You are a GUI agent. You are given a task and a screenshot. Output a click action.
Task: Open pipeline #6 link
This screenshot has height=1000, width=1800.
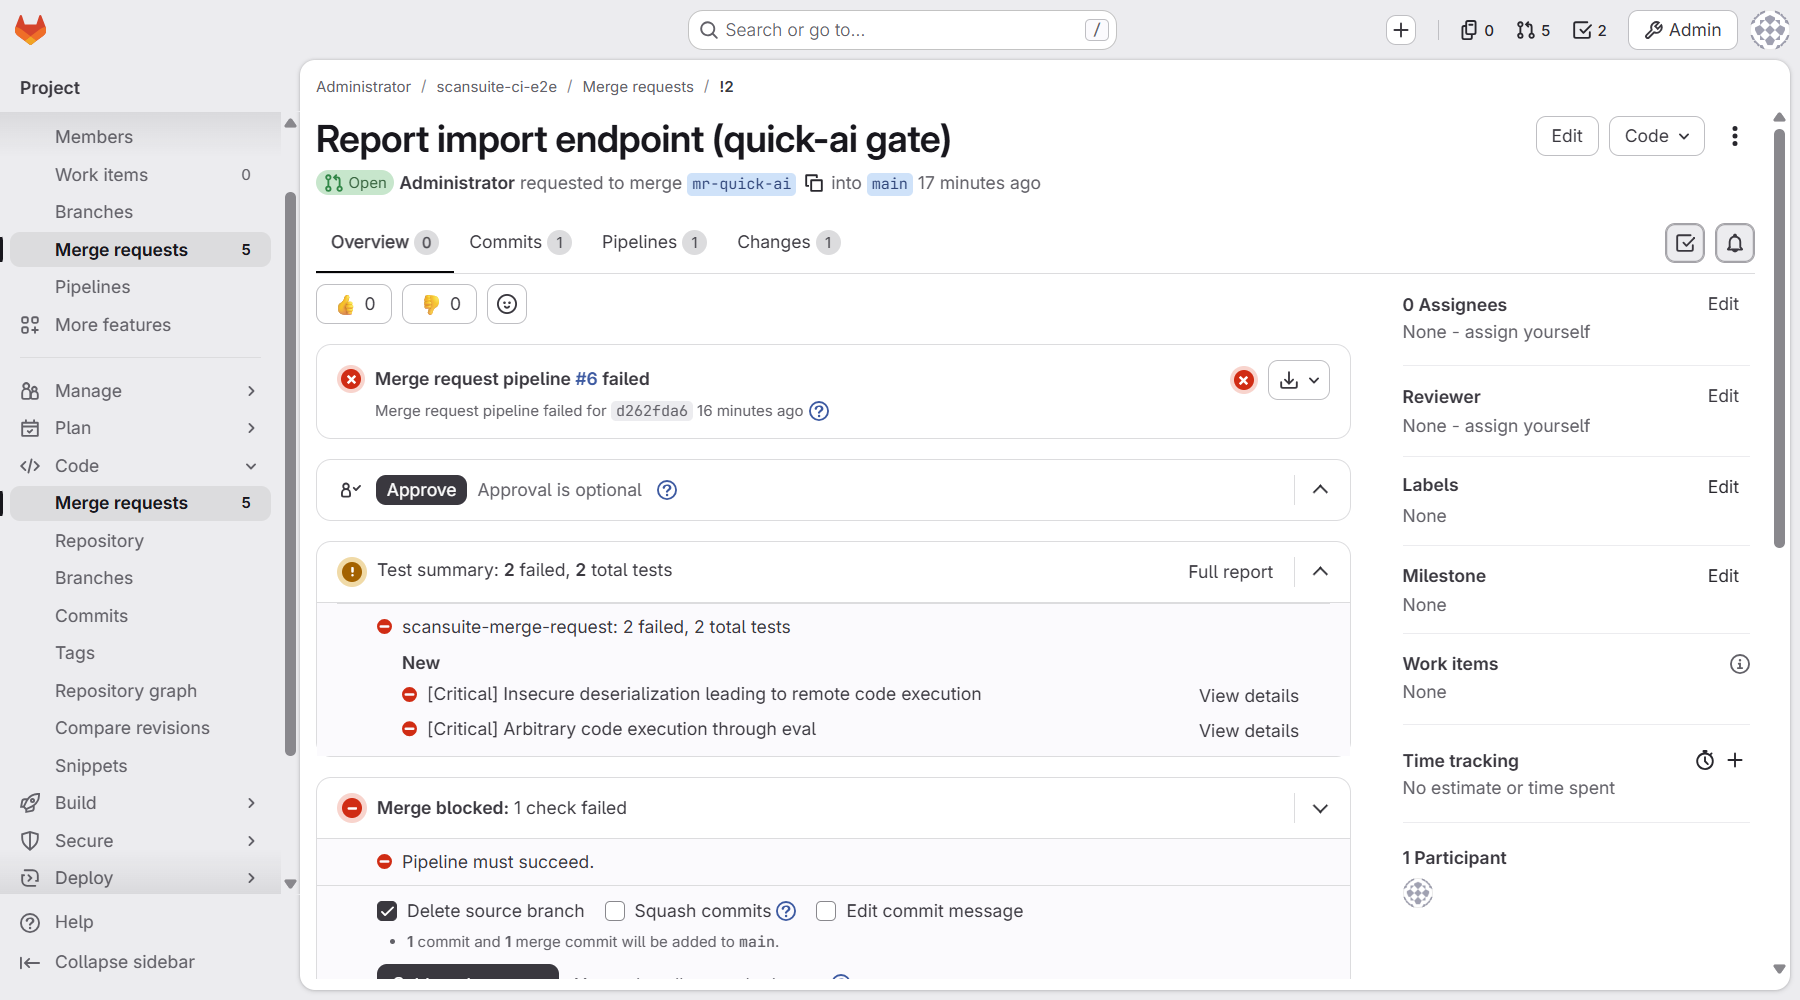(586, 379)
